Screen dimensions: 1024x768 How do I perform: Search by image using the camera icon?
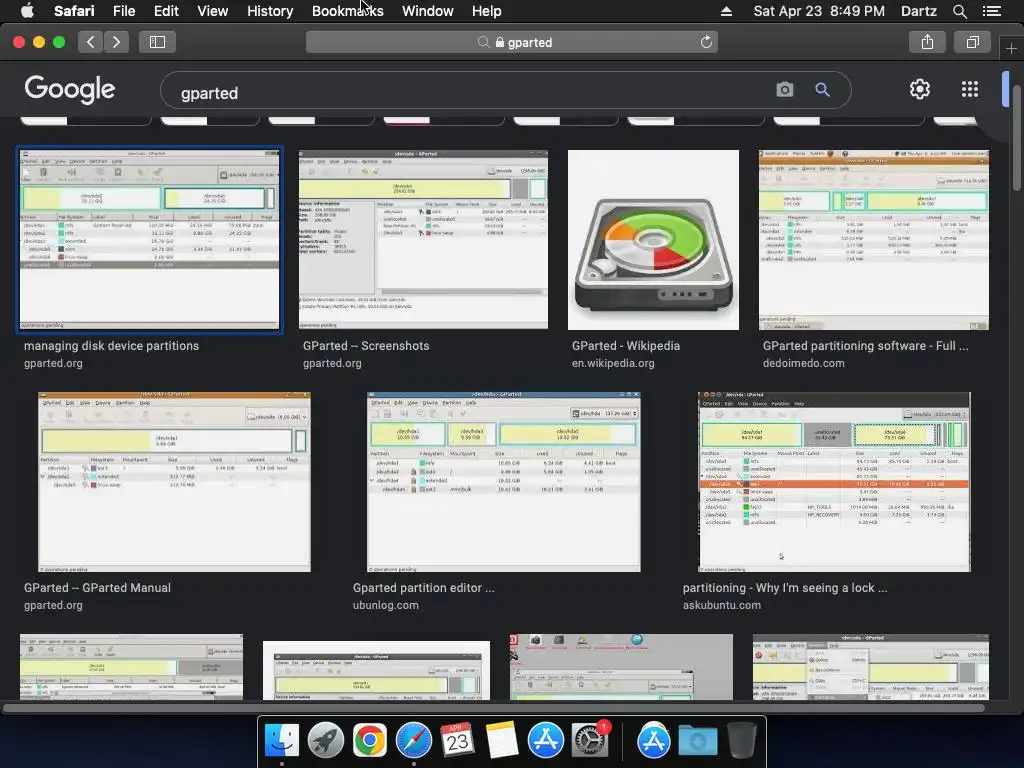pos(785,89)
